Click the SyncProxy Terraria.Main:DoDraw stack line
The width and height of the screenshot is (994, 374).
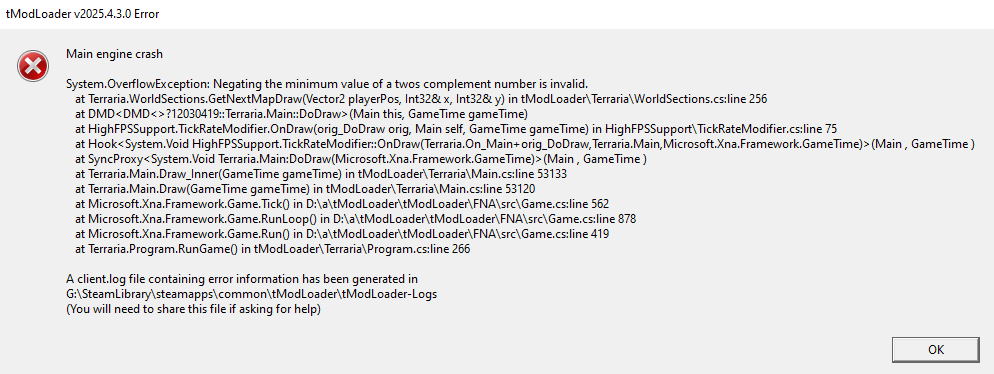coord(361,159)
